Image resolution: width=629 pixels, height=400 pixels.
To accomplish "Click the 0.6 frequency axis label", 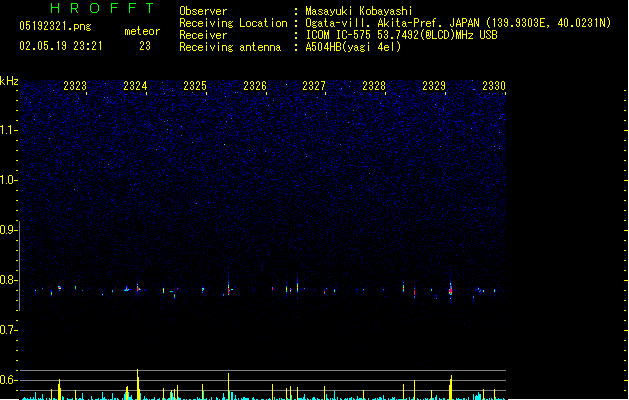I will coord(7,380).
